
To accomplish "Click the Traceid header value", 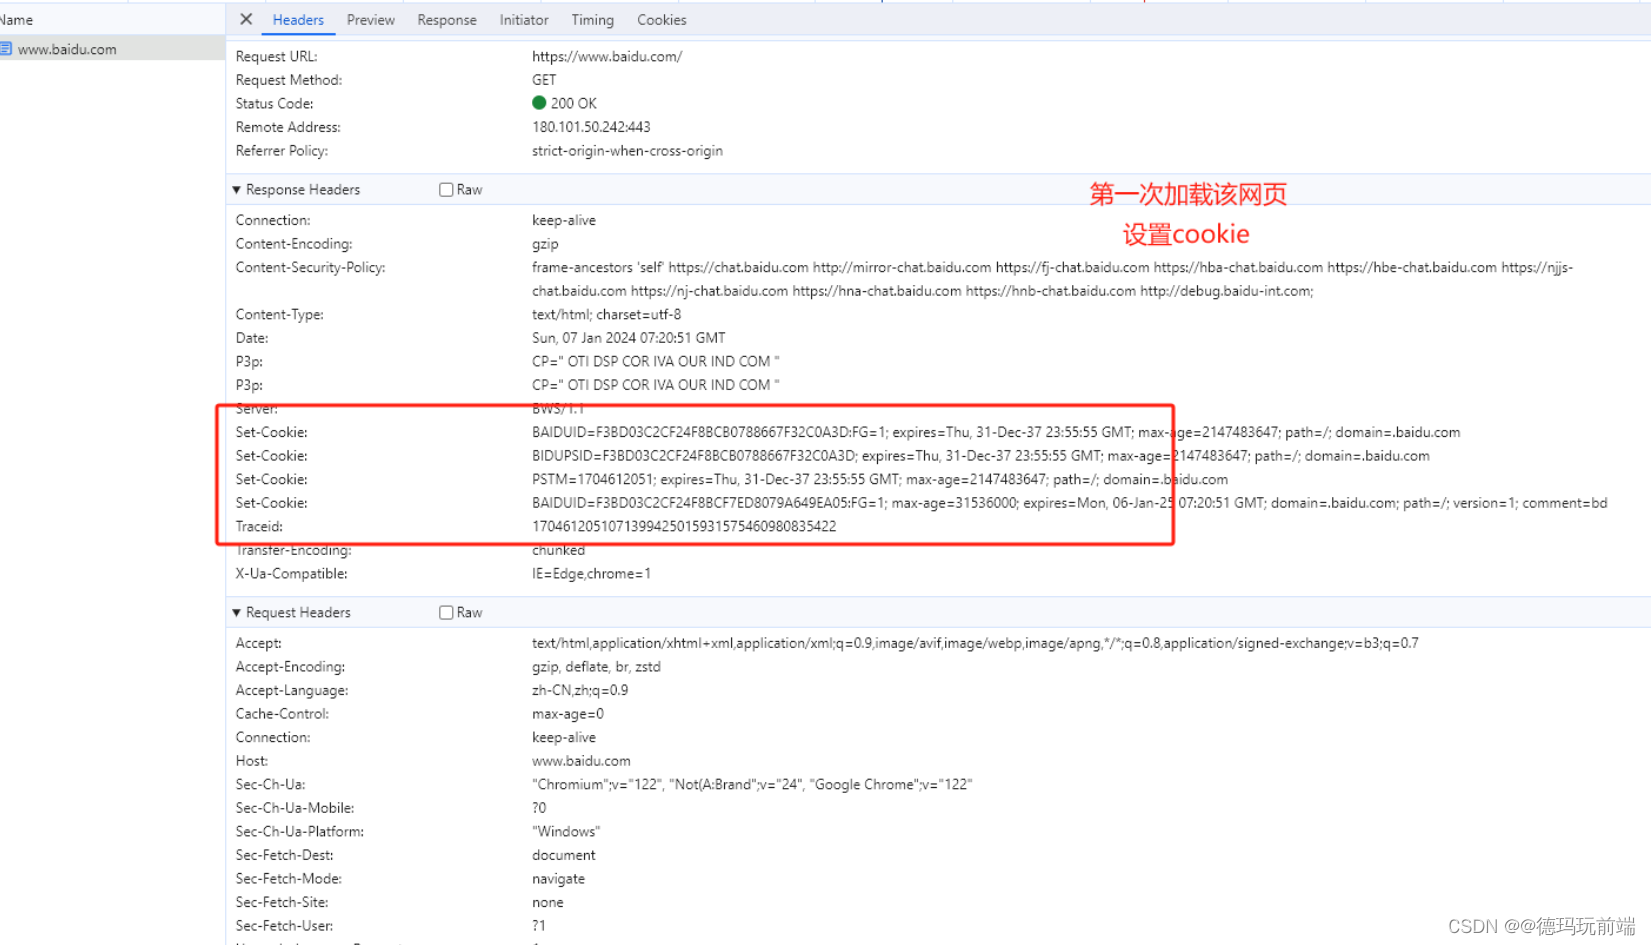I will point(684,527).
